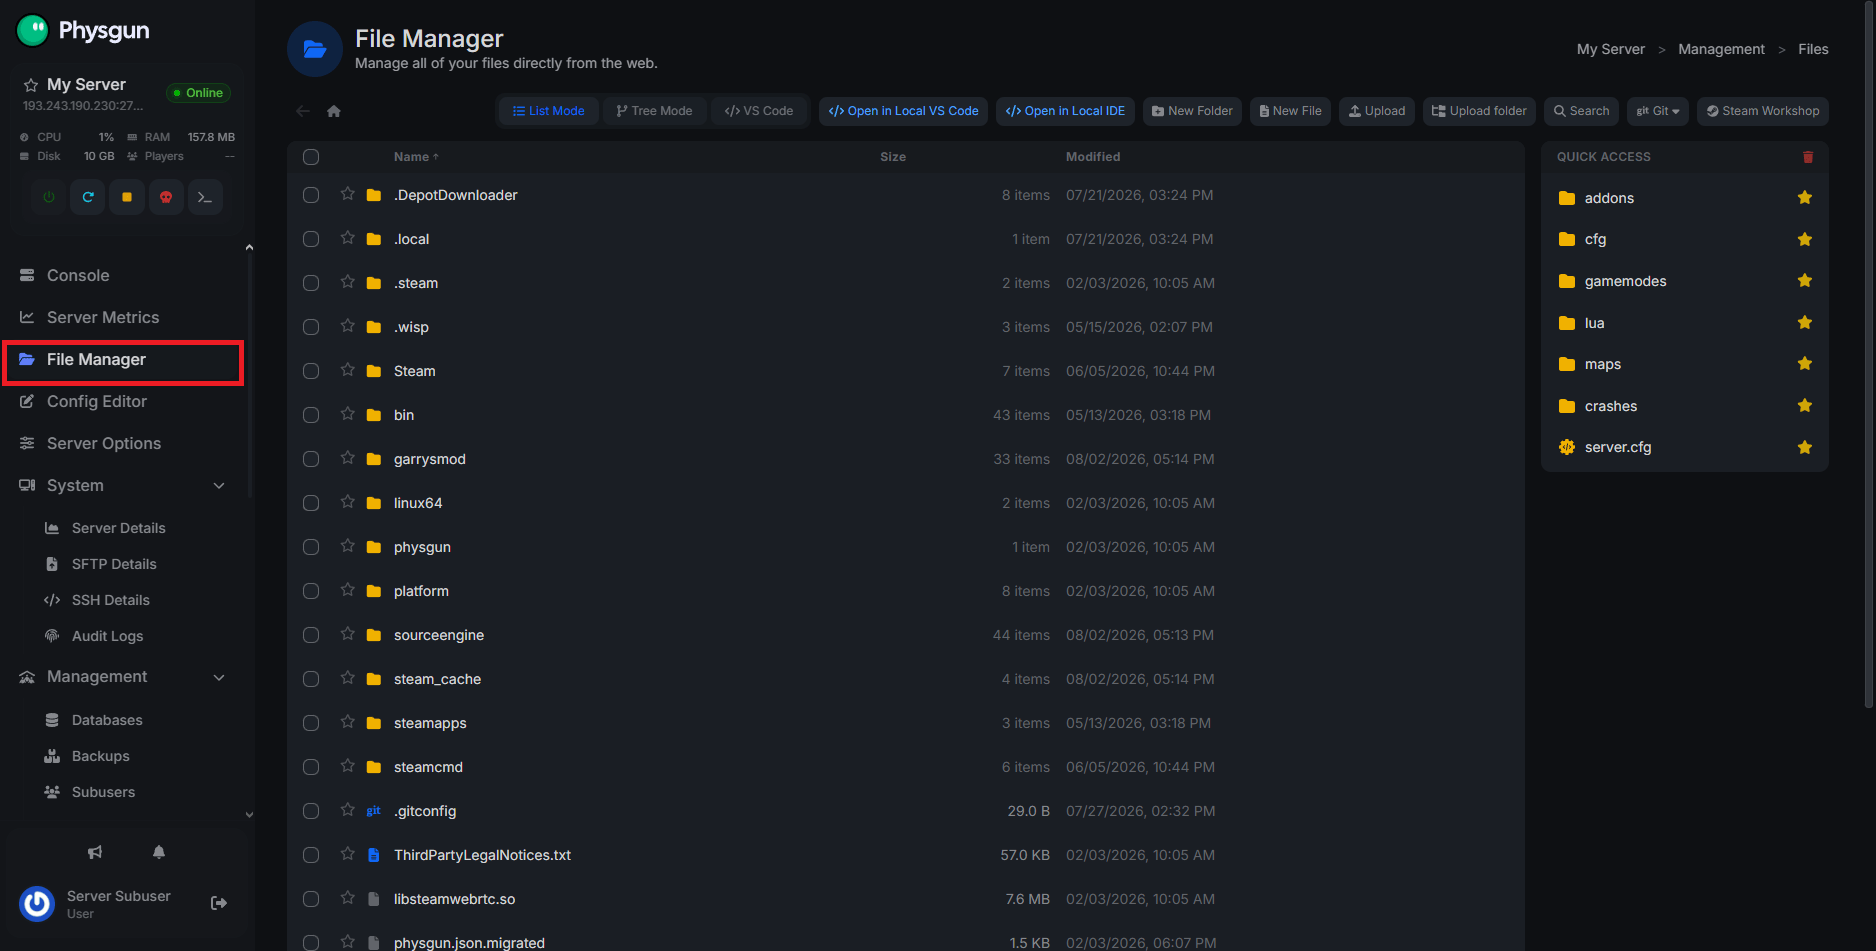This screenshot has width=1876, height=951.
Task: Start the server with the green power icon
Action: pyautogui.click(x=49, y=197)
